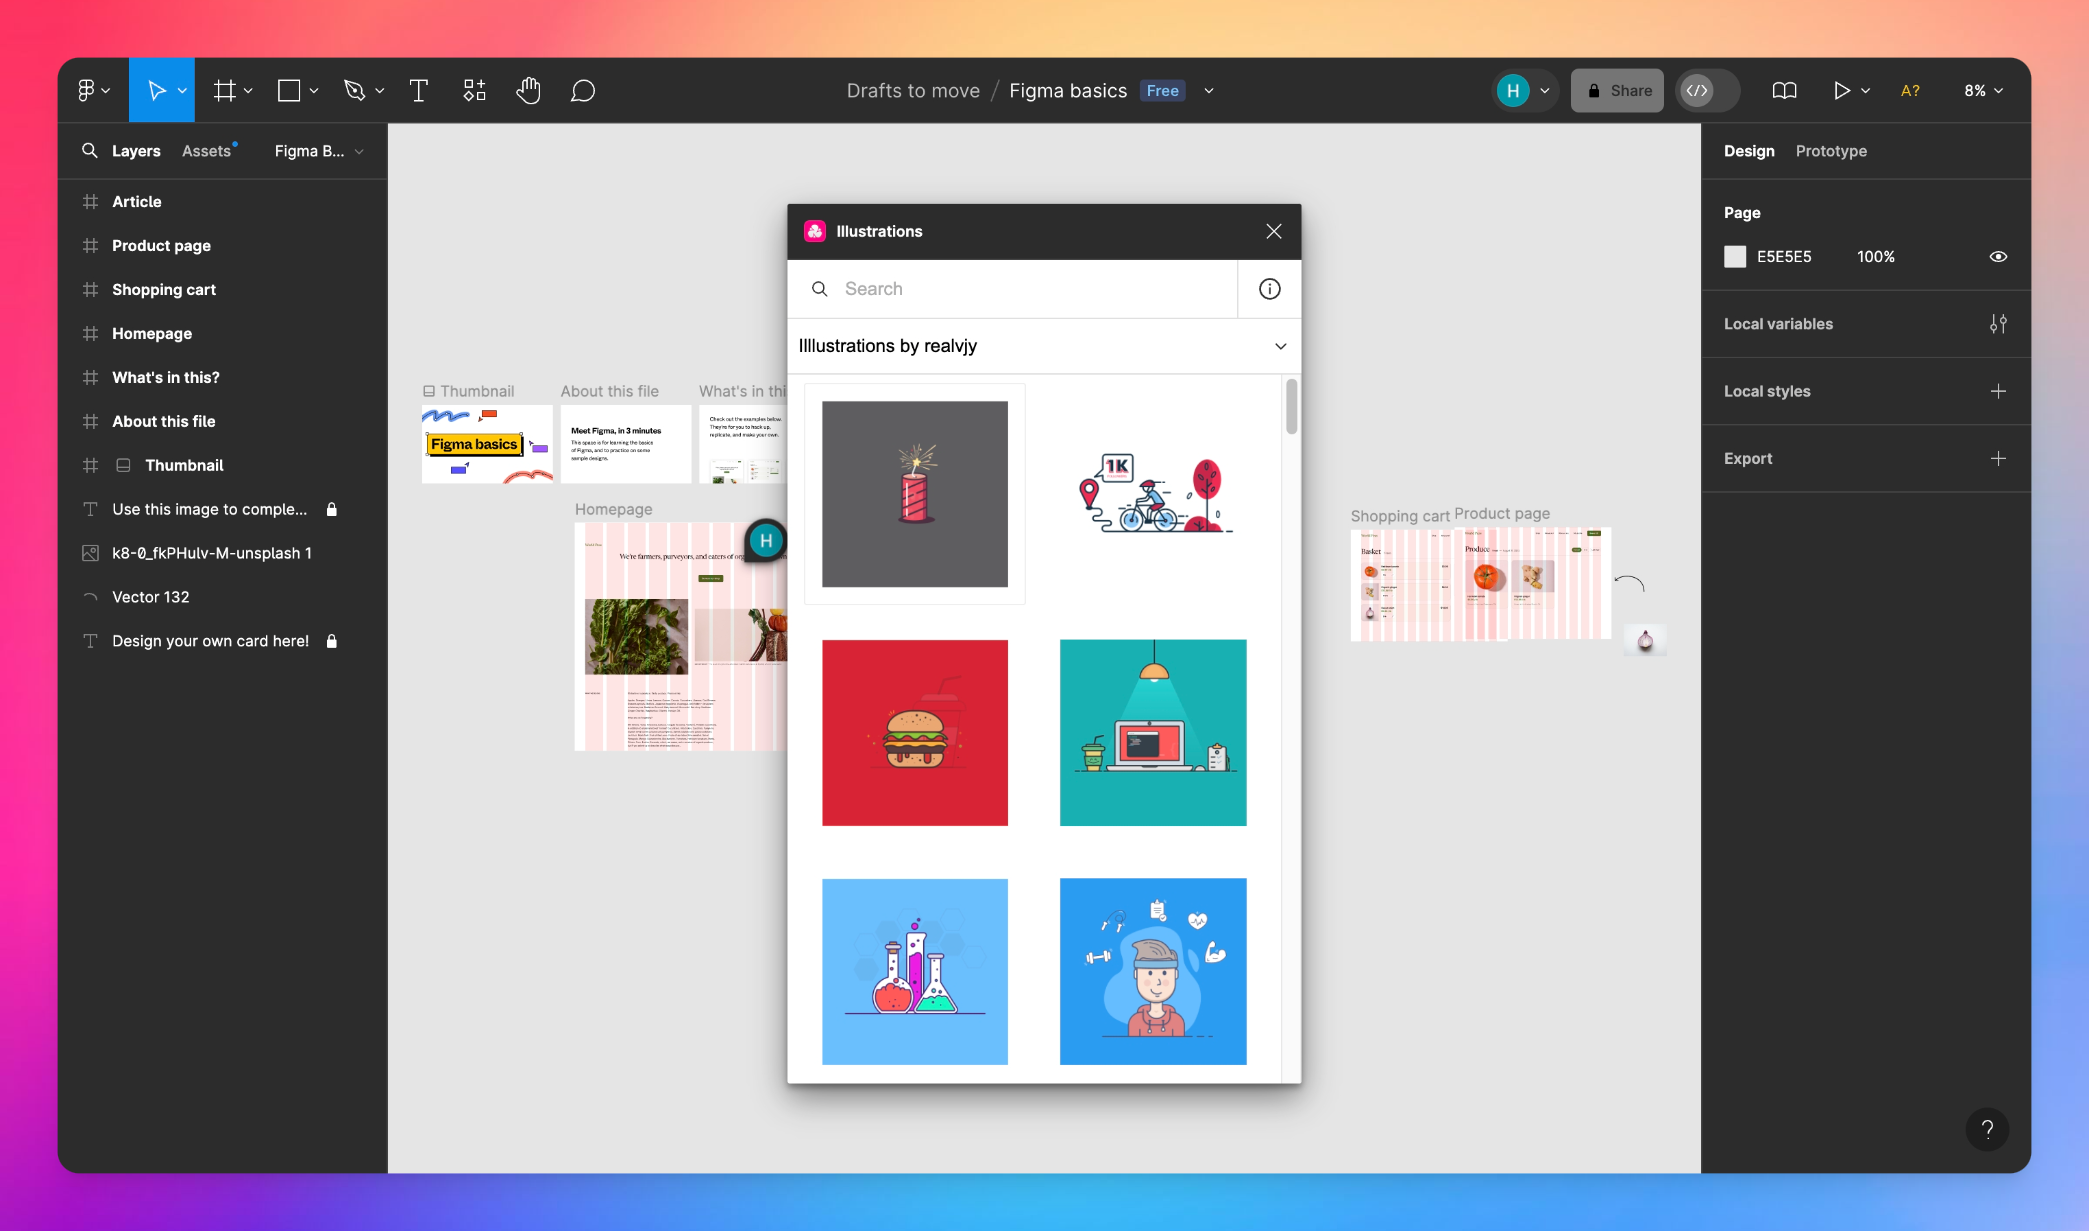Select the Rectangle shape tool
The height and width of the screenshot is (1231, 2089).
pyautogui.click(x=289, y=91)
